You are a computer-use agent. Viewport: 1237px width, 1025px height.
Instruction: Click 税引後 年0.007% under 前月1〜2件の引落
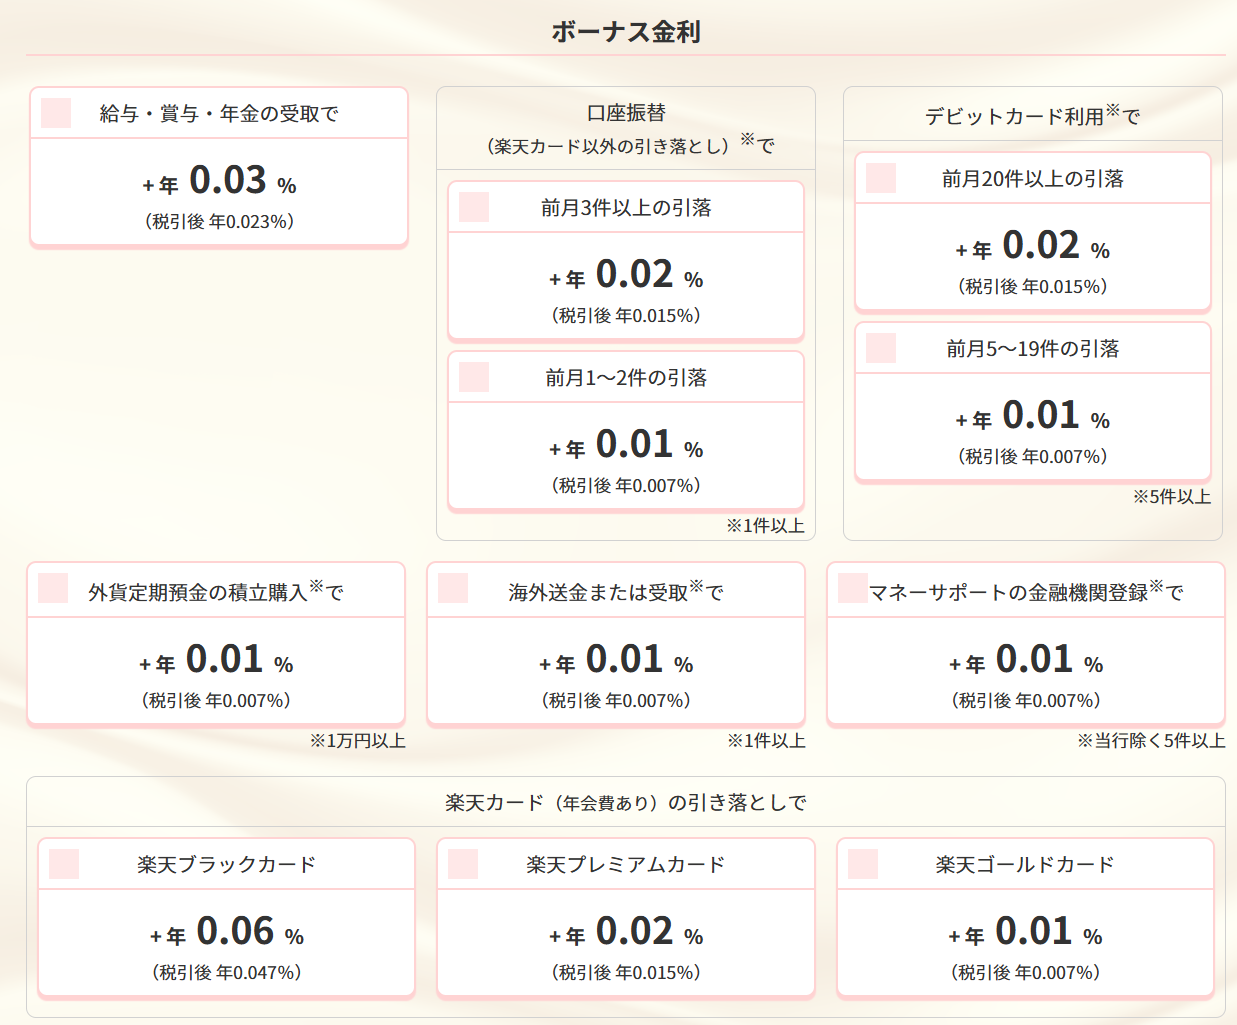coord(626,486)
